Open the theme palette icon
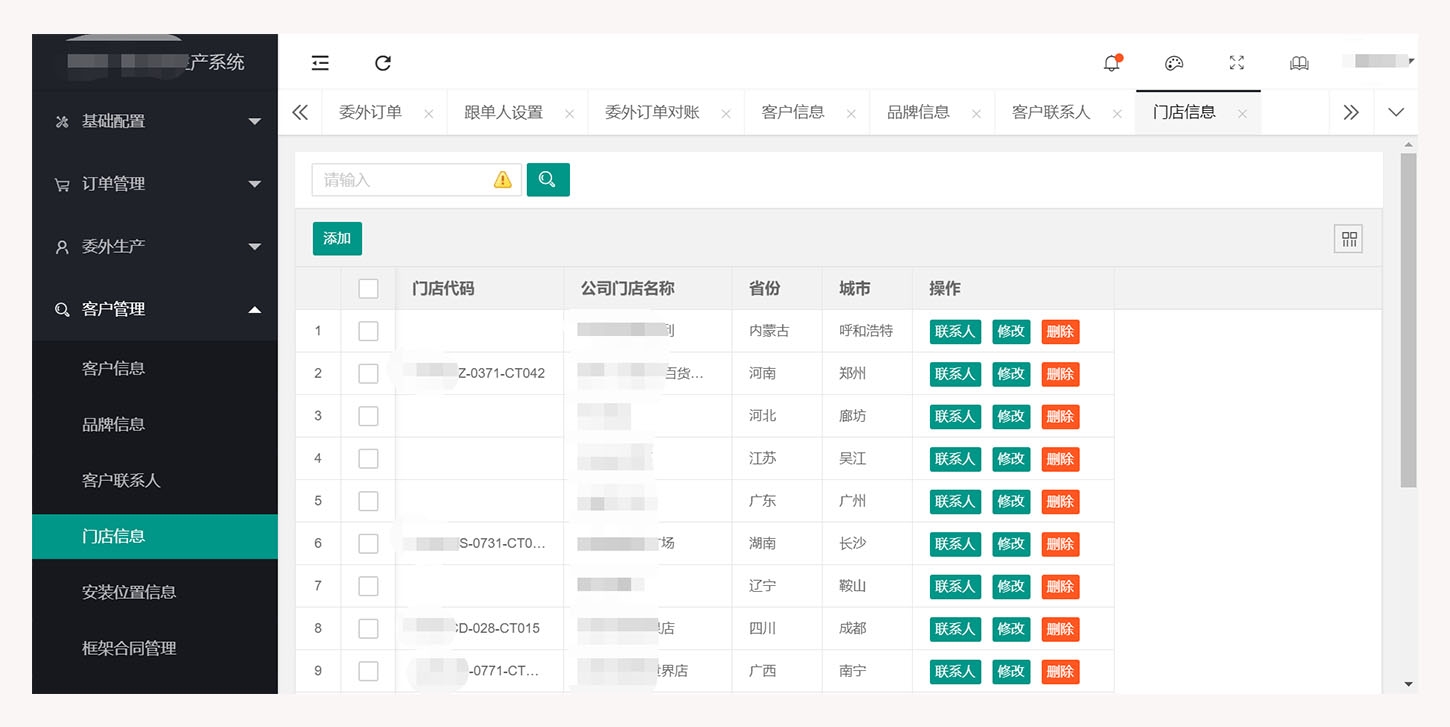The width and height of the screenshot is (1450, 727). pos(1174,63)
